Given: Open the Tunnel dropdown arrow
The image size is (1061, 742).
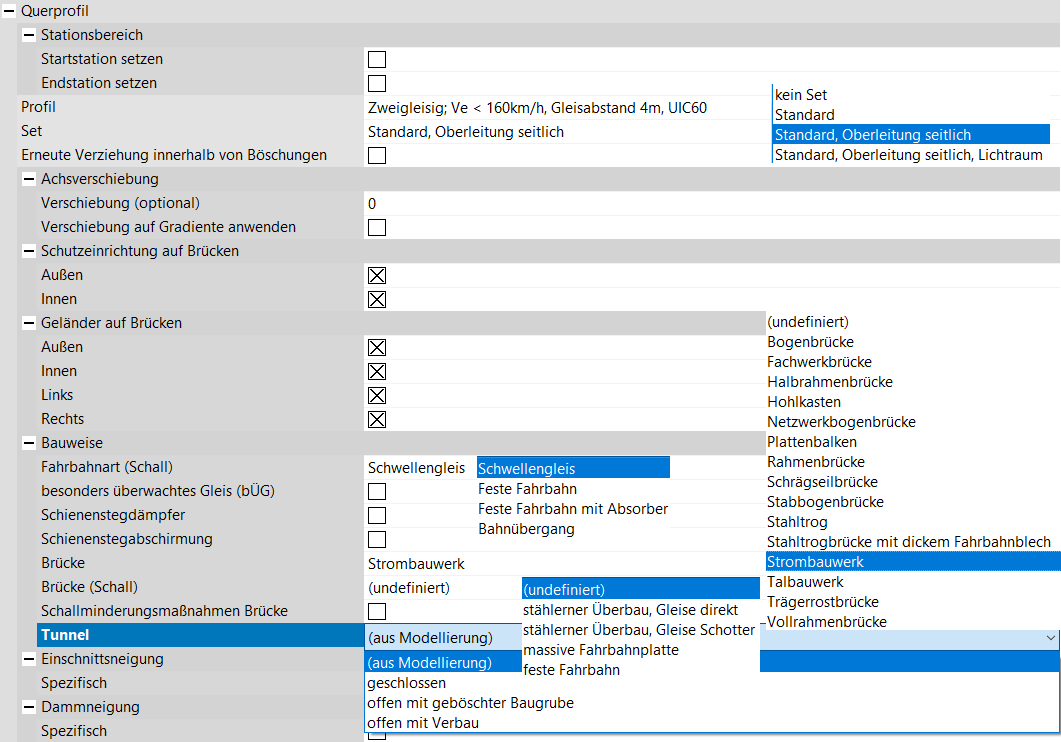Looking at the screenshot, I should coord(1049,638).
